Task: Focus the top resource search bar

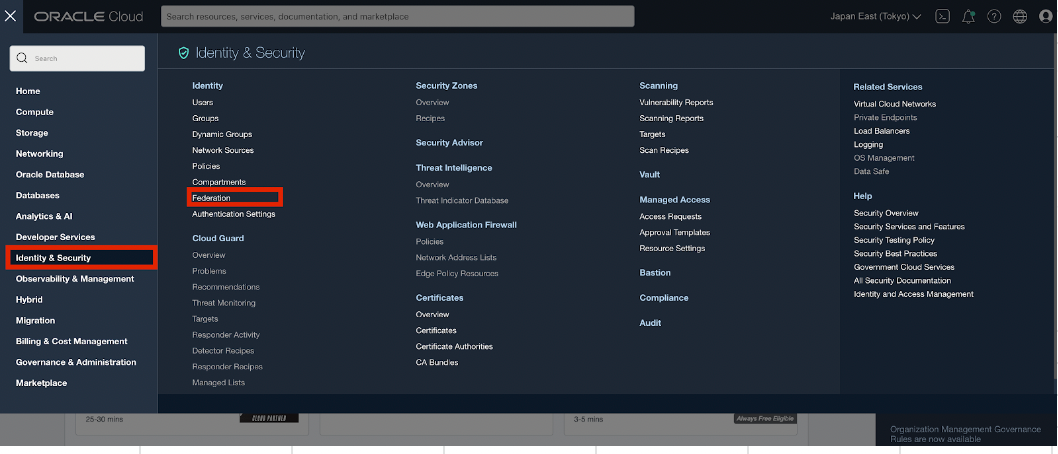Action: [x=397, y=16]
